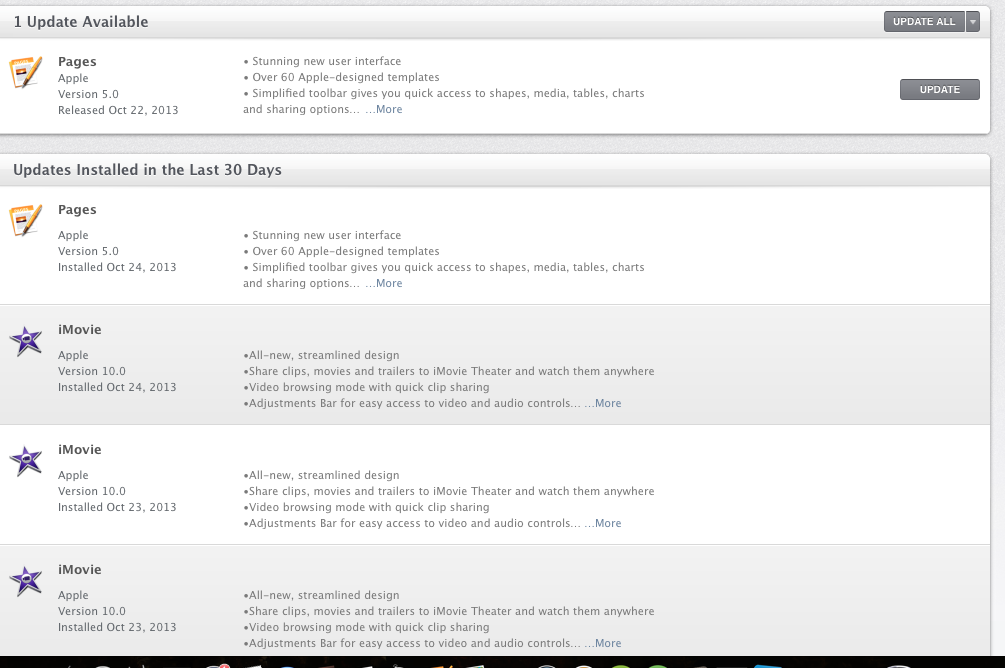Click 'Updates Installed in the Last 30 Days' header
Image resolution: width=1005 pixels, height=668 pixels.
pyautogui.click(x=147, y=170)
